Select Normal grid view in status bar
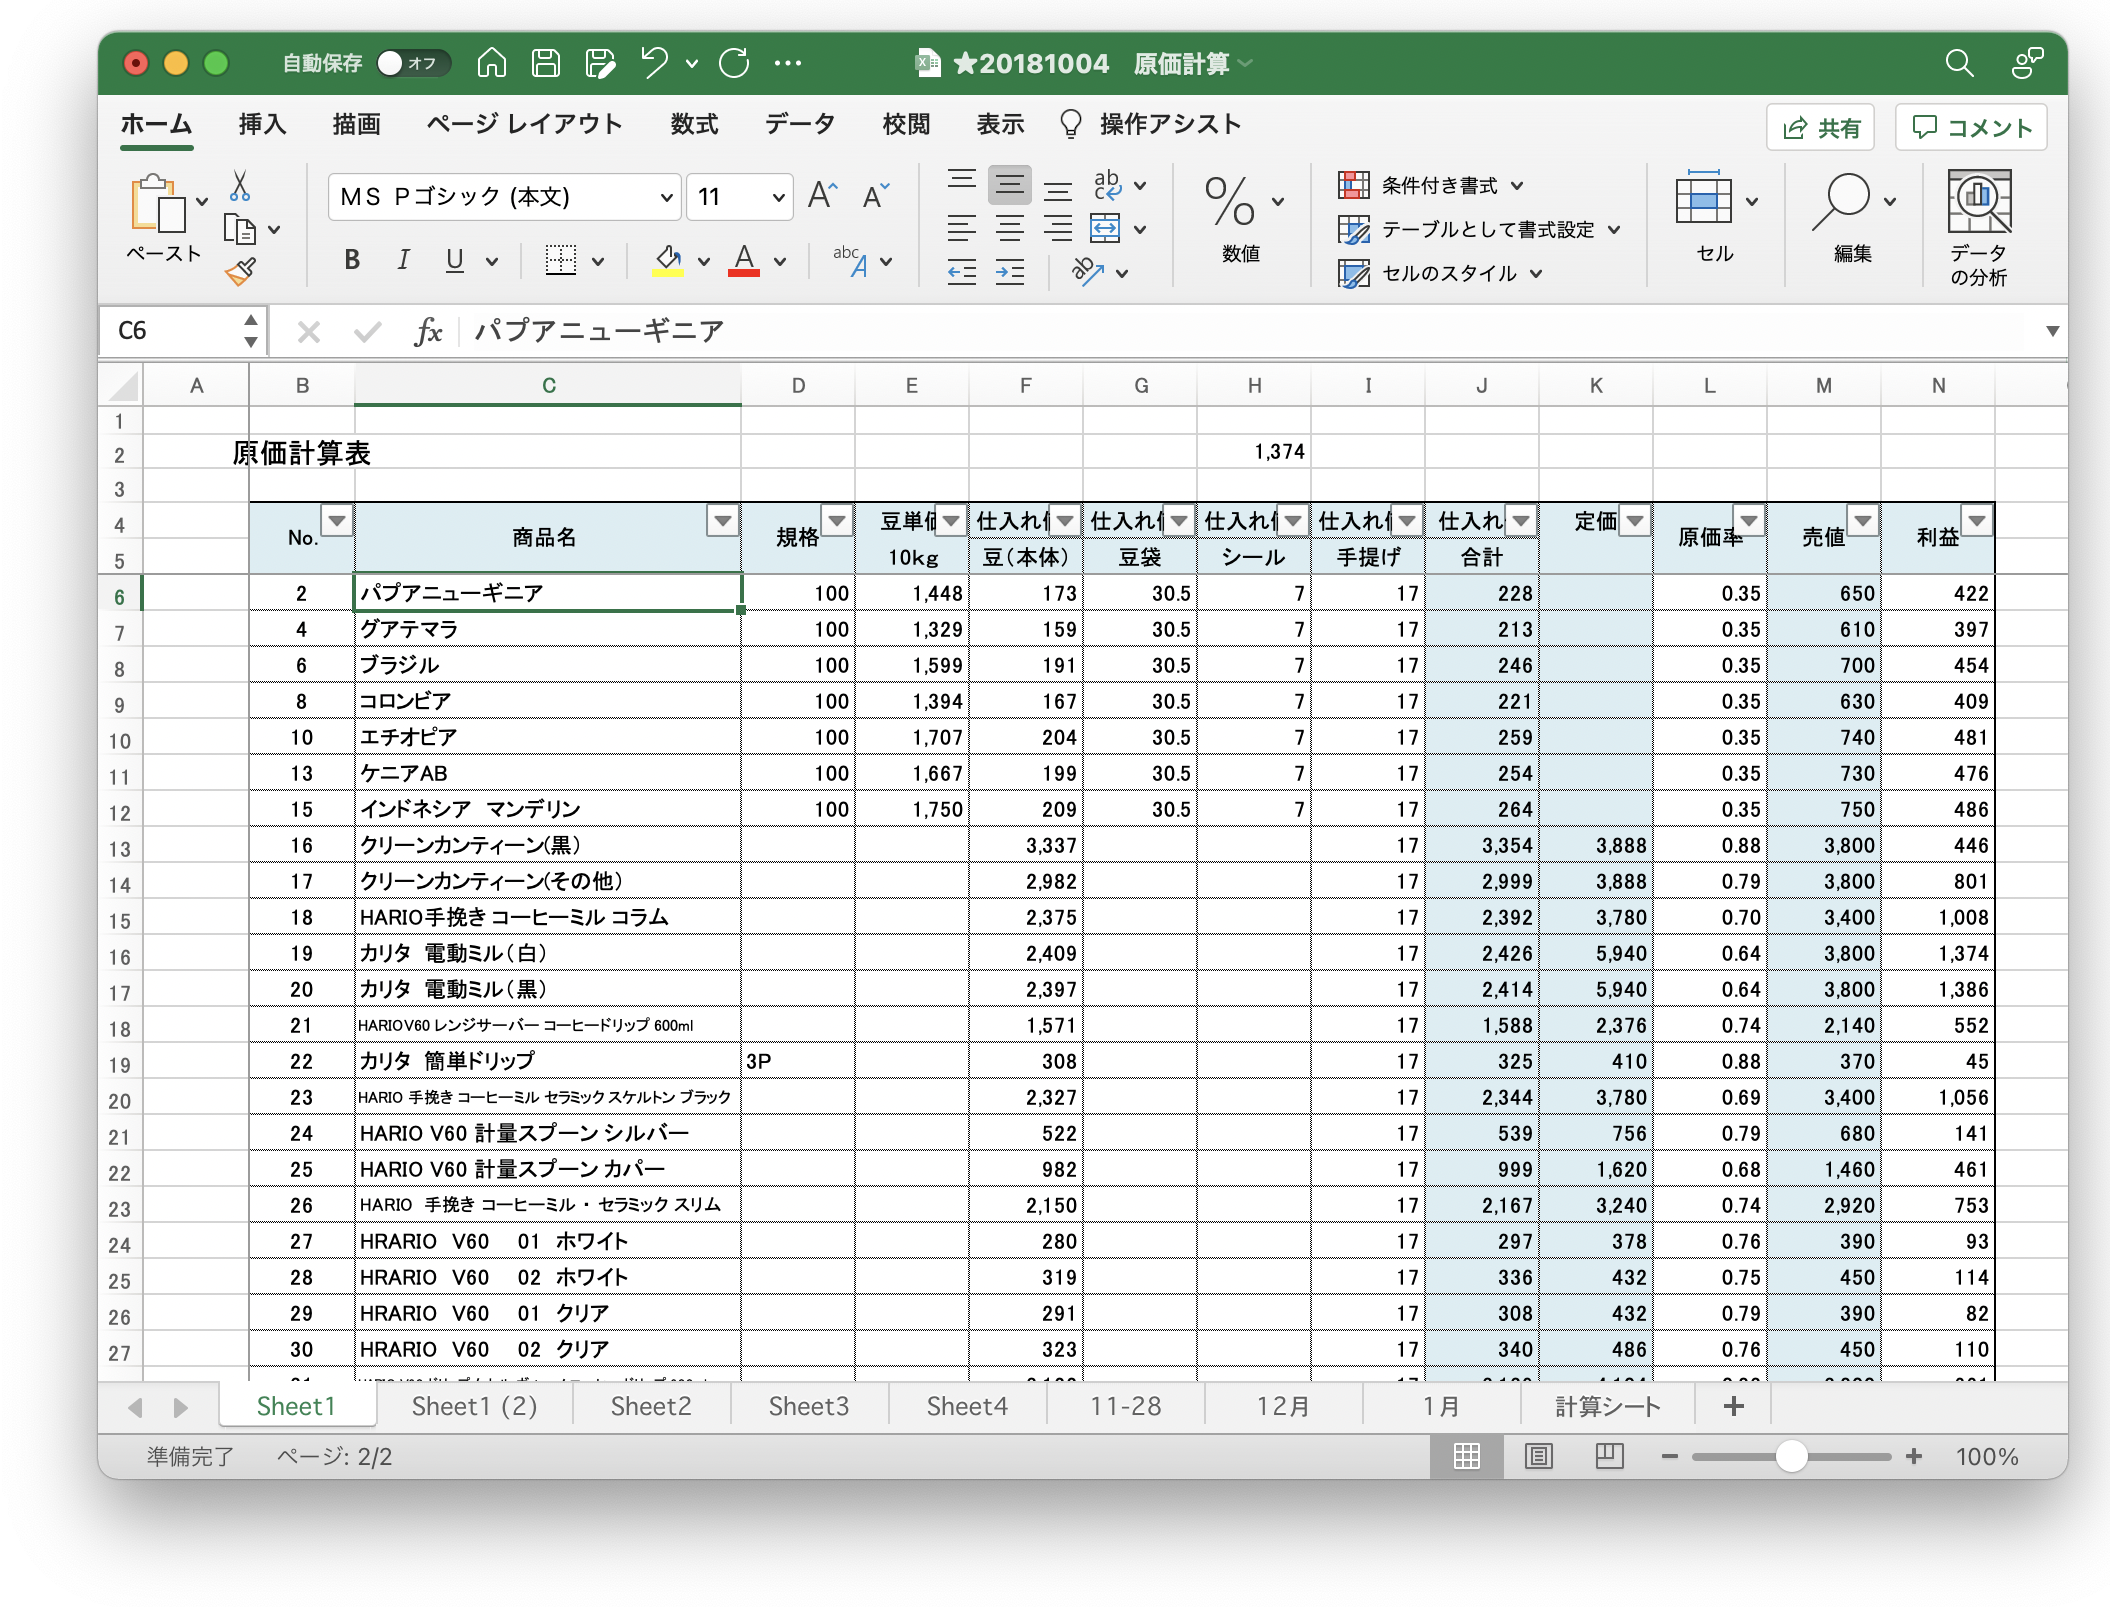2110x1607 pixels. coord(1467,1456)
